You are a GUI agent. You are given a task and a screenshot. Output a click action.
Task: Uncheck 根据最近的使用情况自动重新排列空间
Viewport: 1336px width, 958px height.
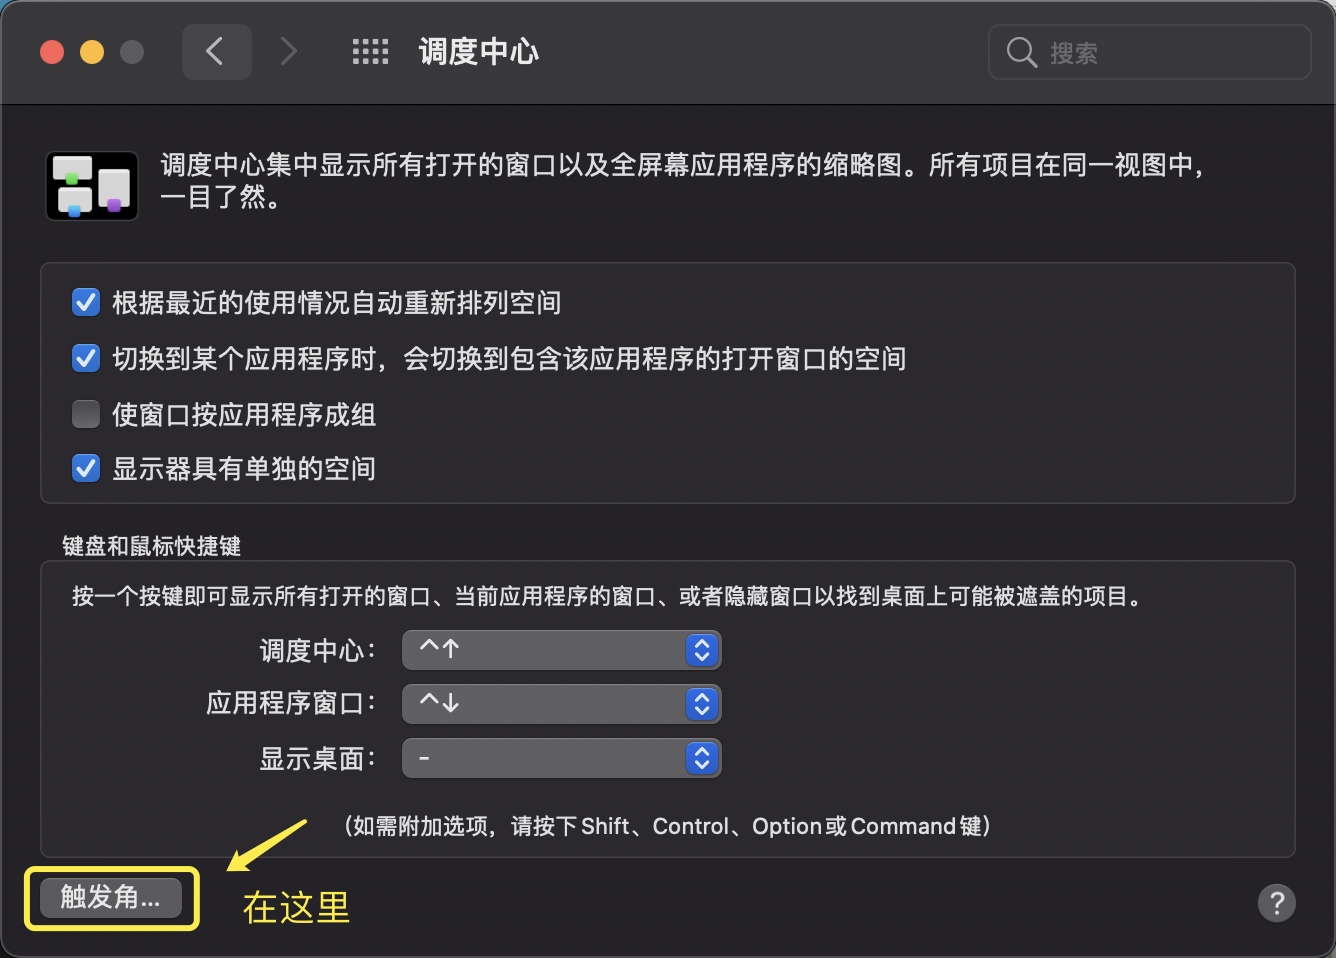click(x=86, y=302)
